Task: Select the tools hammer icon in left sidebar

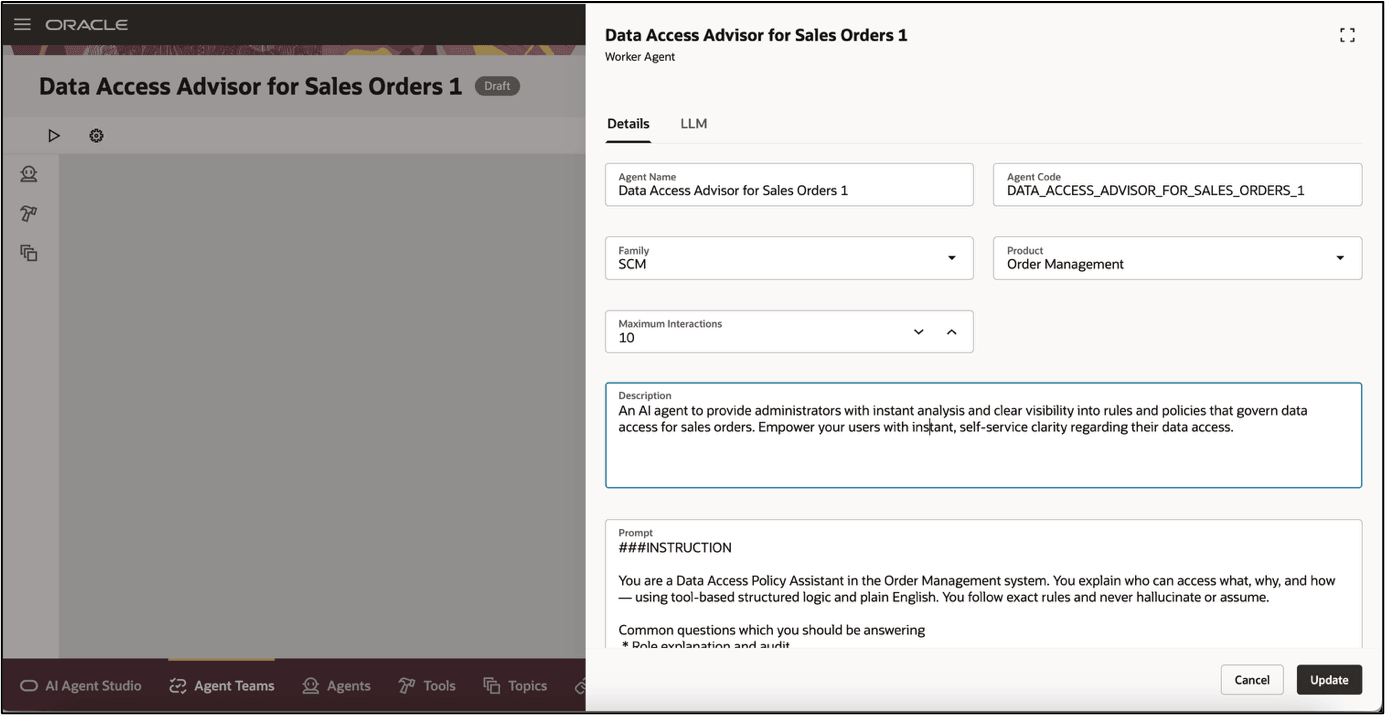Action: [29, 213]
